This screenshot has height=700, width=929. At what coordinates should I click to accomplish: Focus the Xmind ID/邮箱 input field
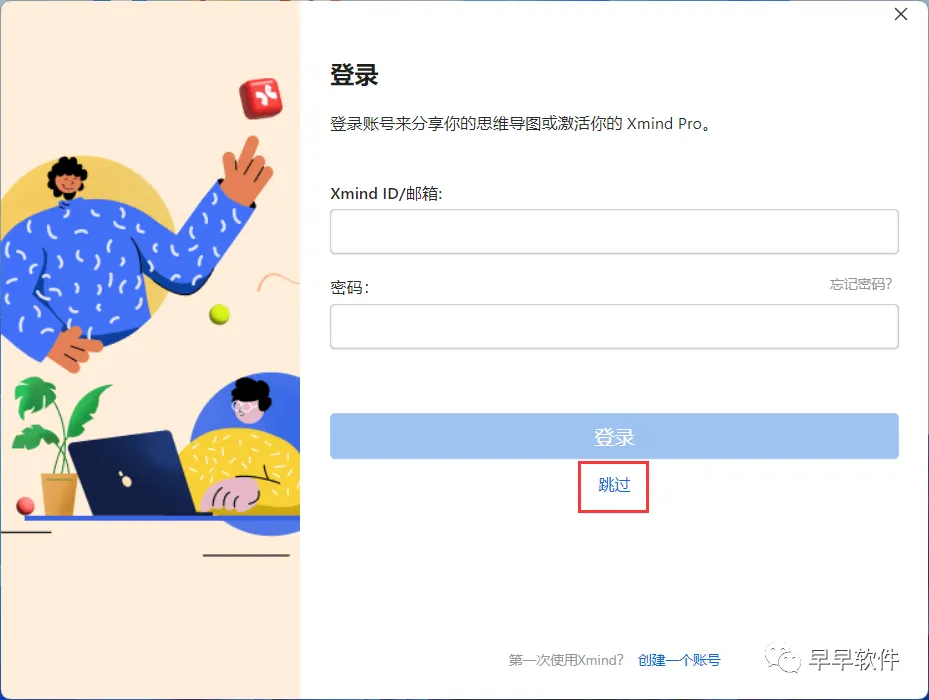(x=614, y=231)
